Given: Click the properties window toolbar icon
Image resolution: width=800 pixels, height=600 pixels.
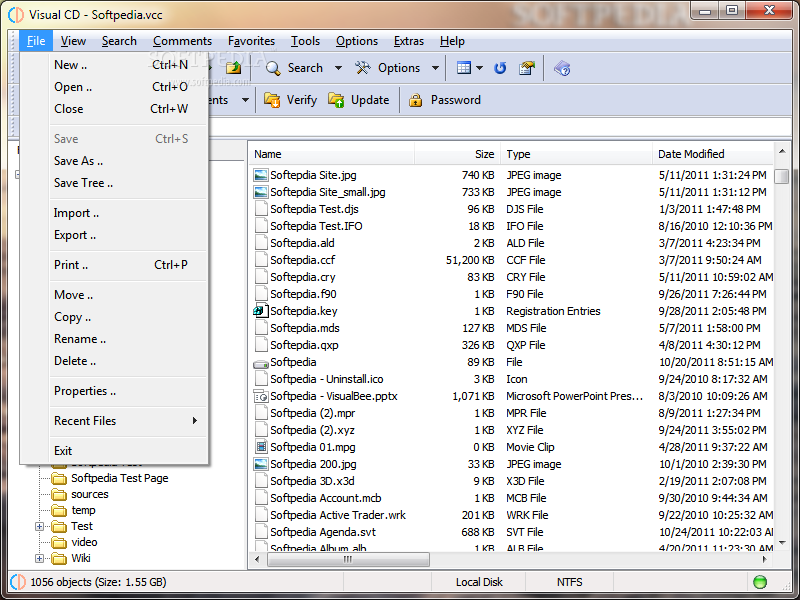Looking at the screenshot, I should click(527, 68).
